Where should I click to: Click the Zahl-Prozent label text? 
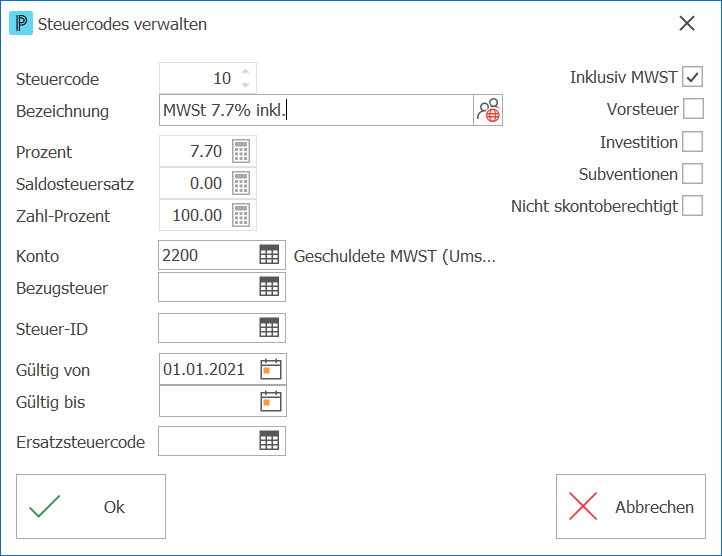(63, 216)
